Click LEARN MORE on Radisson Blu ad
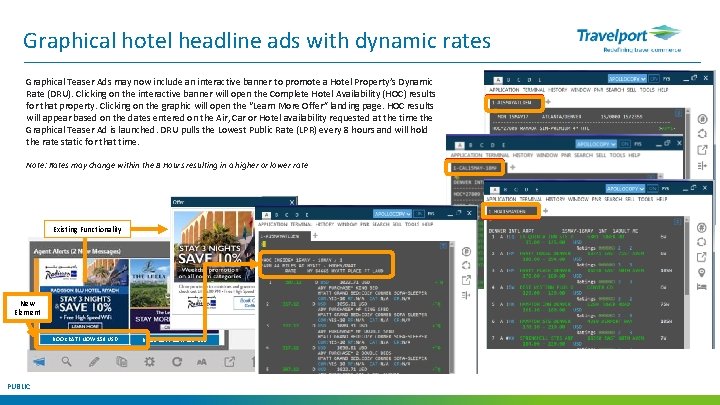The image size is (720, 405). click(86, 326)
